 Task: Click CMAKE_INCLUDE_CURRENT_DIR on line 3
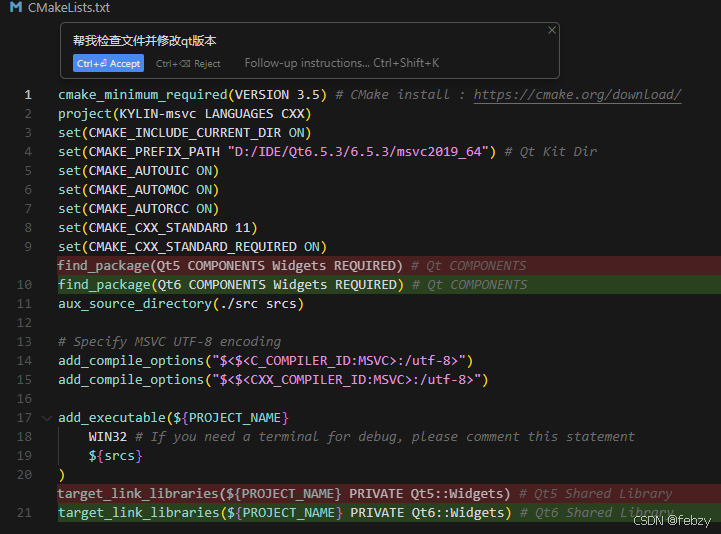pos(184,133)
